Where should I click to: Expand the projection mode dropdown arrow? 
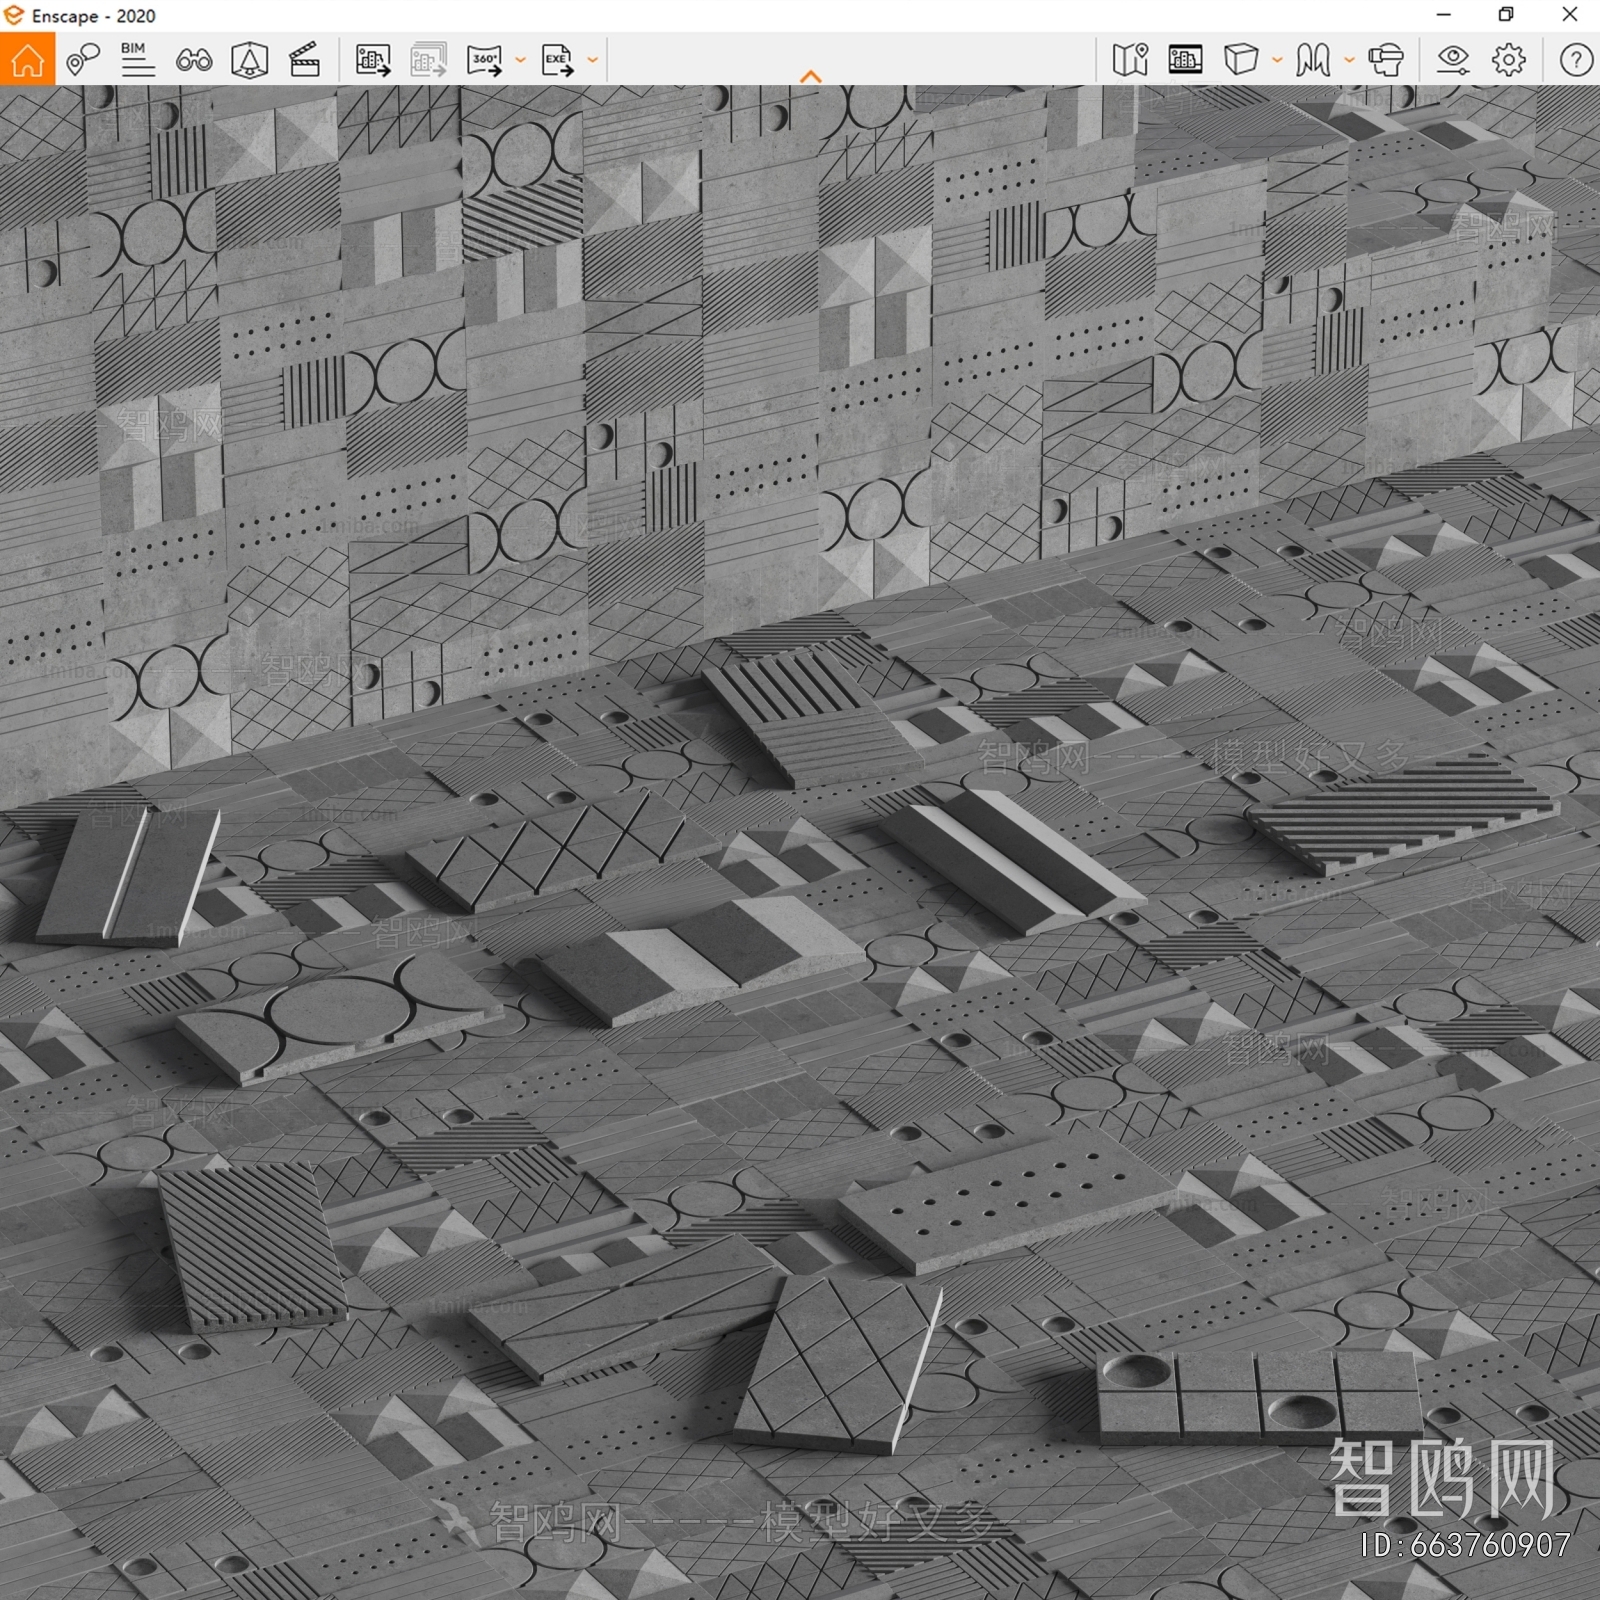[x=1277, y=60]
